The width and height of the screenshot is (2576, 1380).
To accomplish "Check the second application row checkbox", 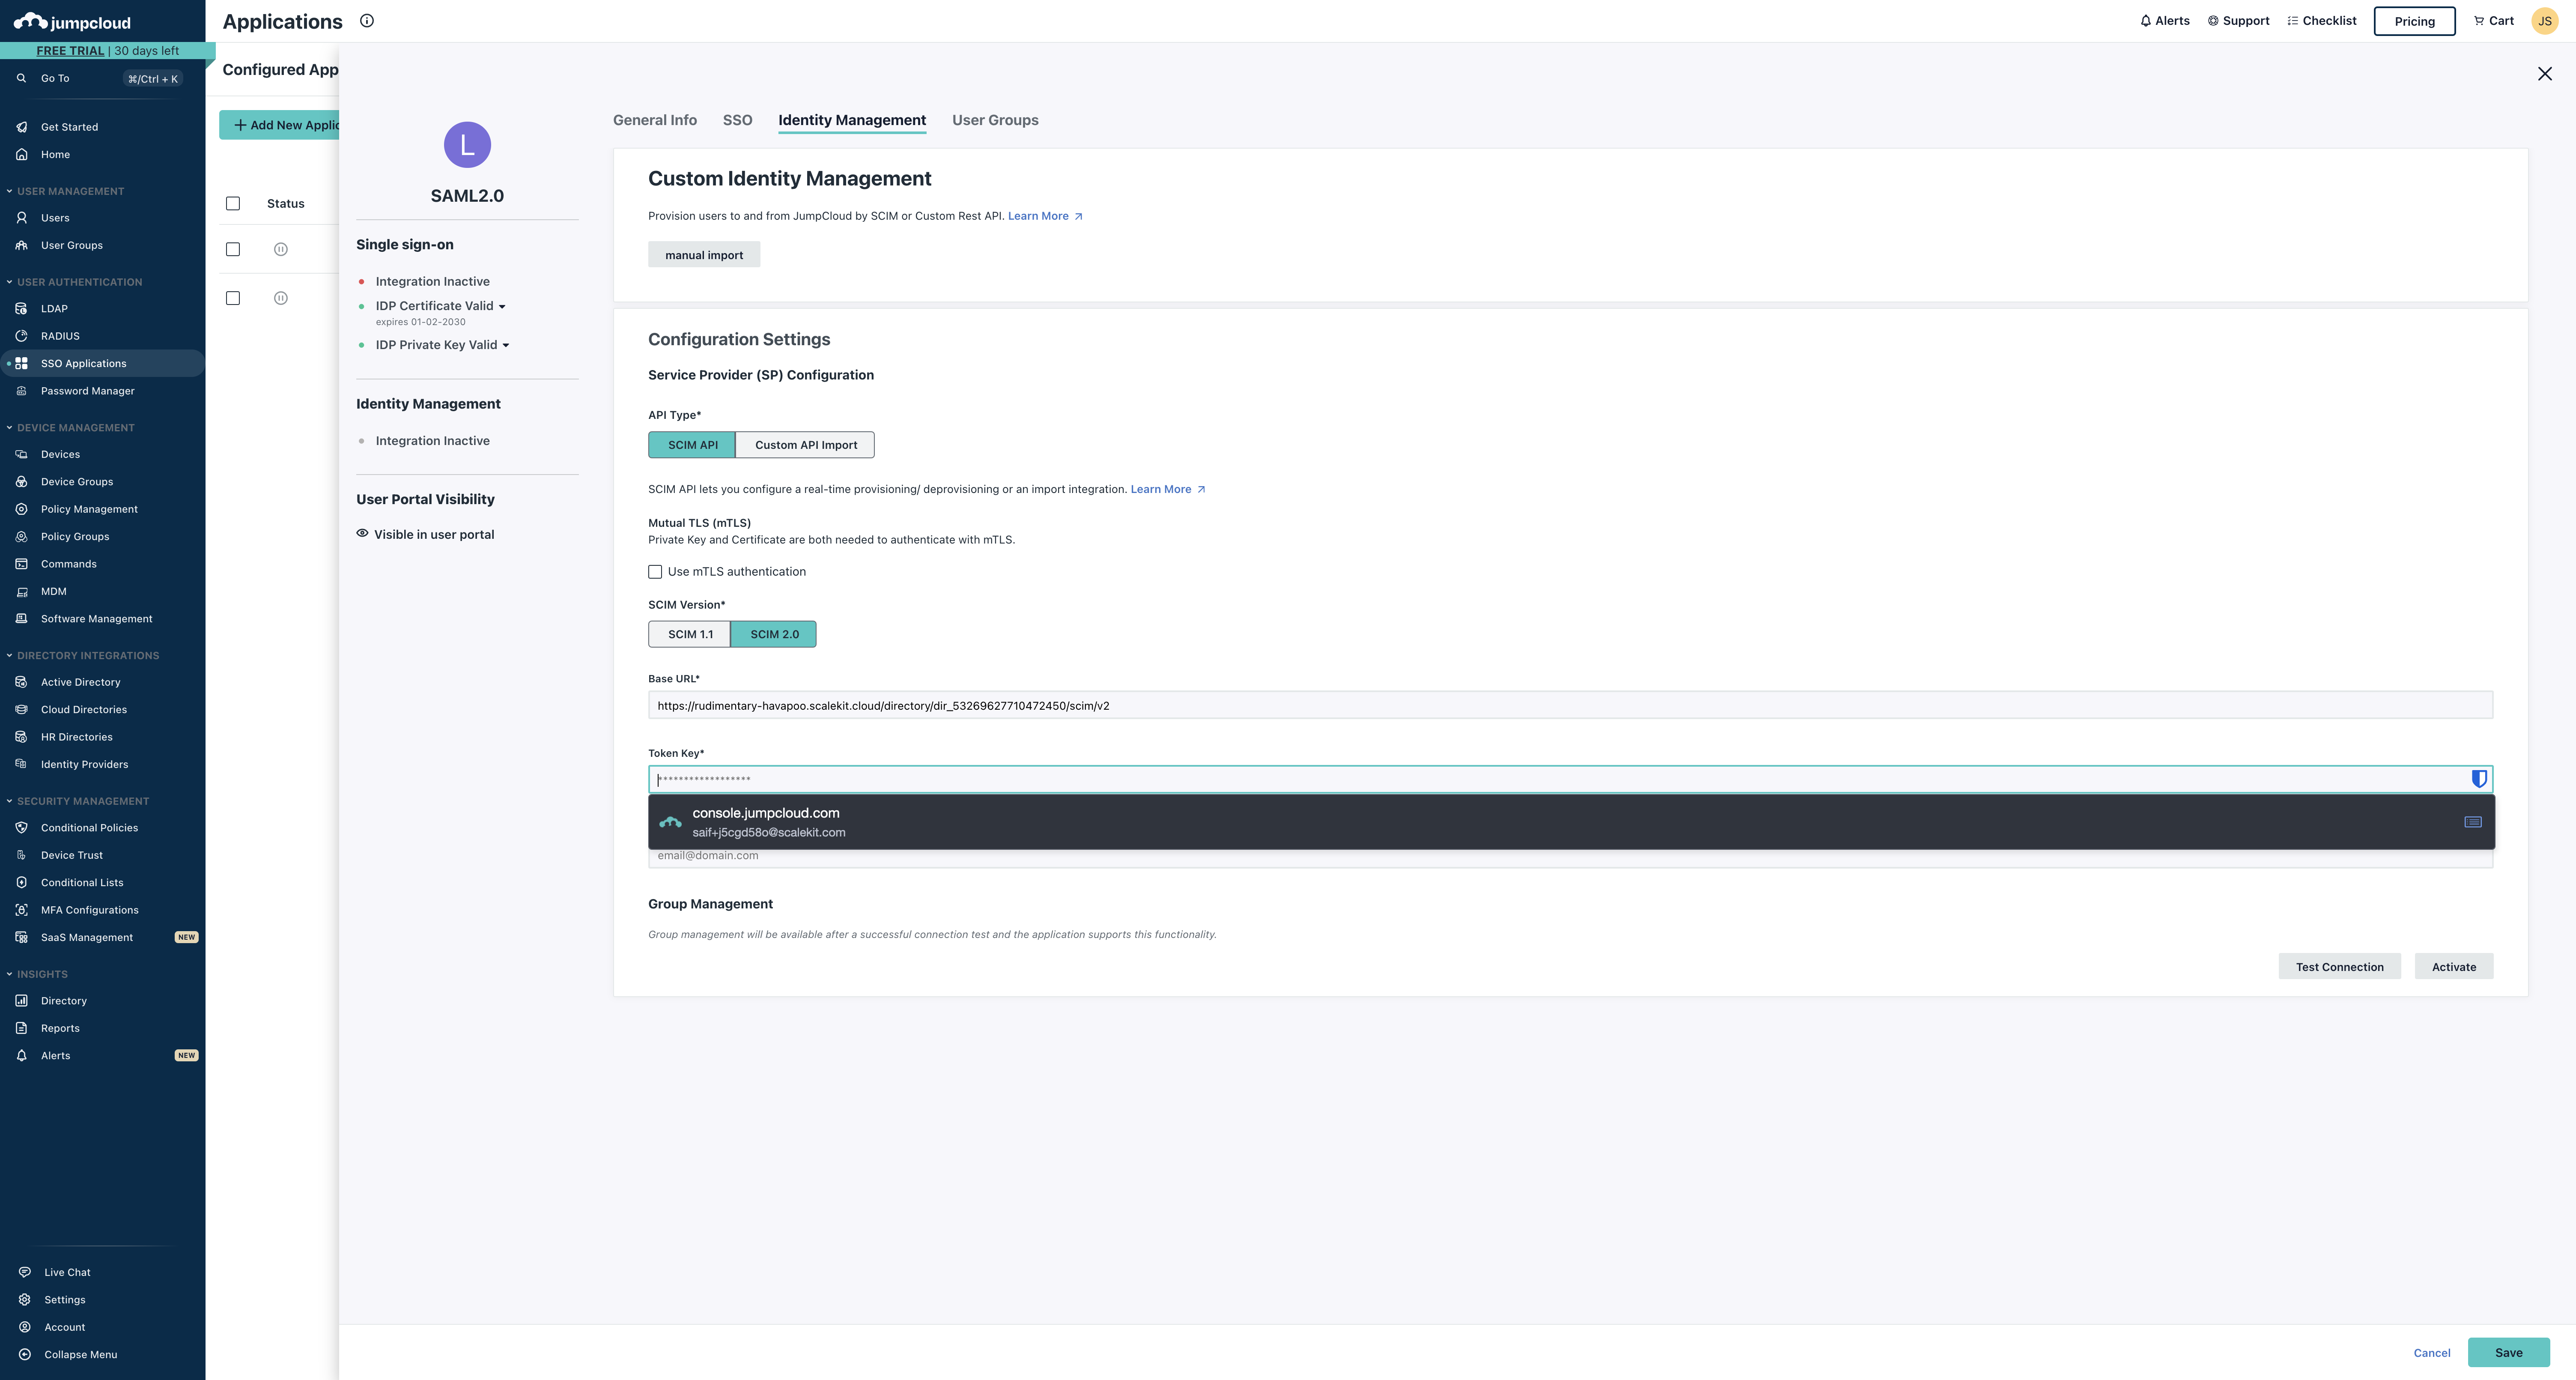I will coord(233,298).
